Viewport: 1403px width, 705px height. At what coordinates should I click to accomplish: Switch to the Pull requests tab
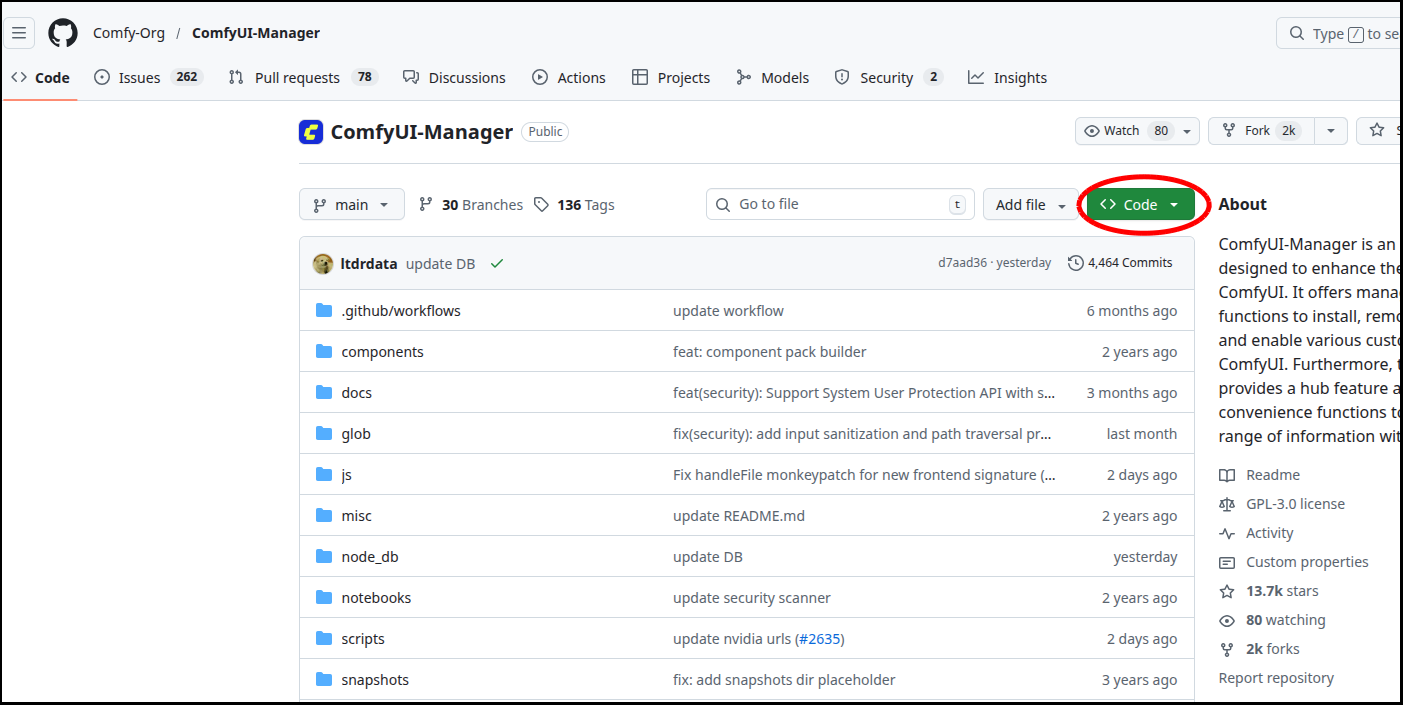point(297,78)
